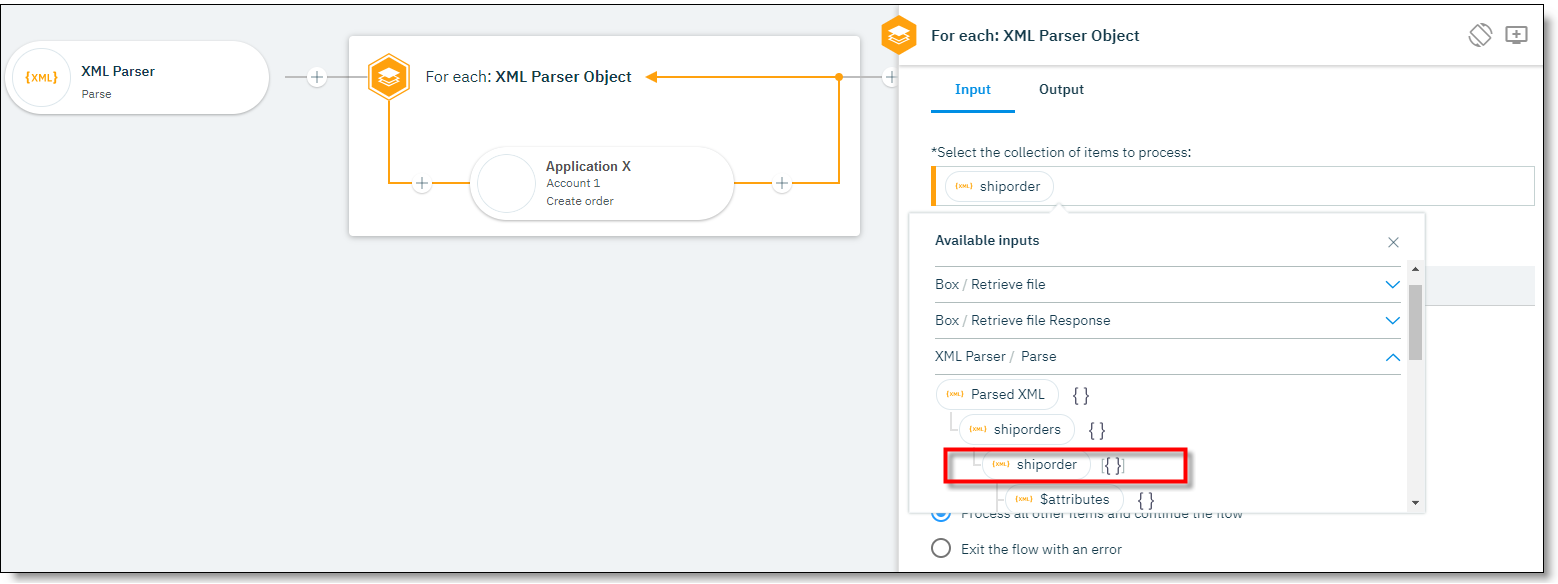Image resolution: width=1558 pixels, height=584 pixels.
Task: Select the Parsed XML input pill
Action: 997,395
